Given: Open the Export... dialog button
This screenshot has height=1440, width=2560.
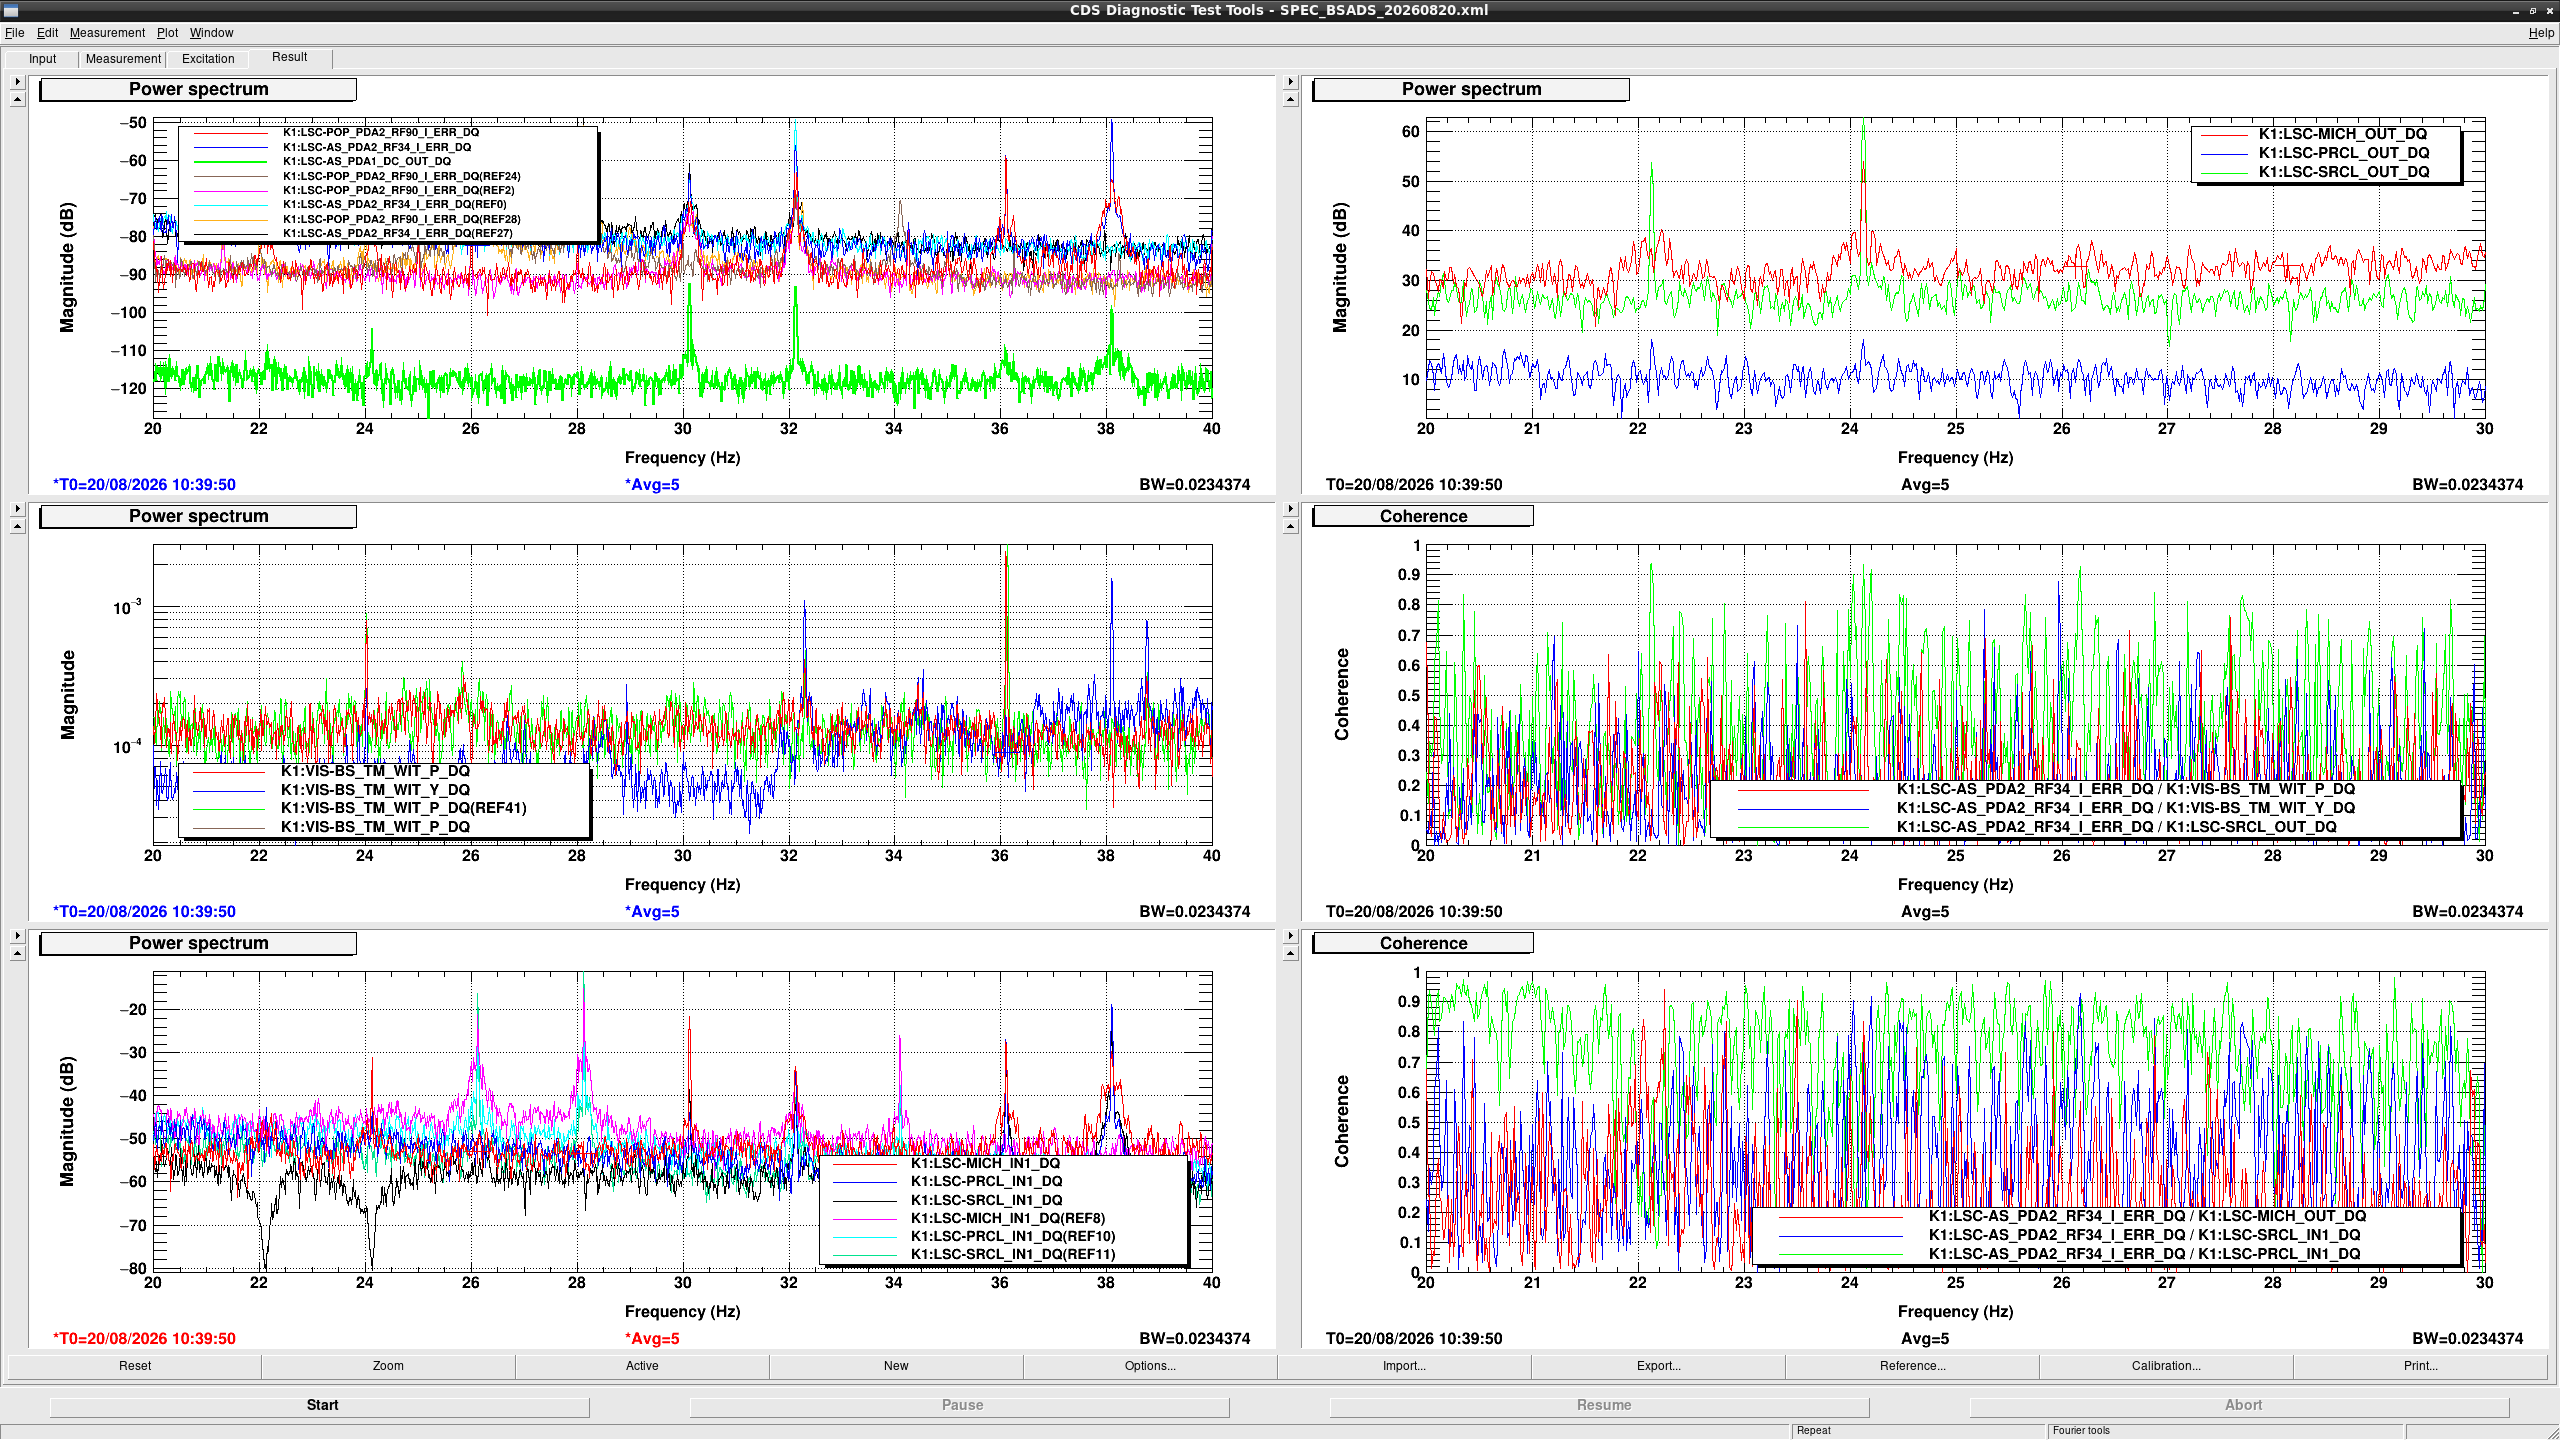Looking at the screenshot, I should [x=1658, y=1366].
